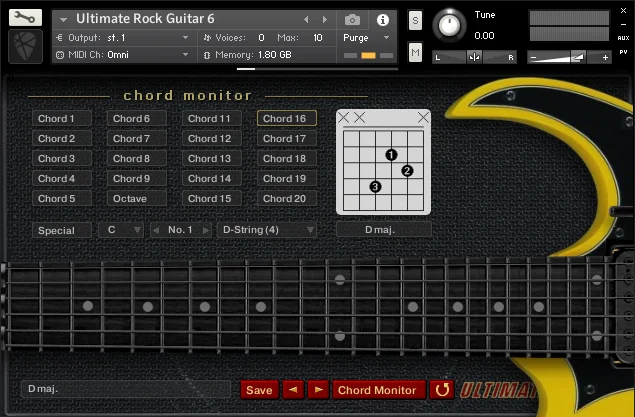Open the Purge dropdown menu
Viewport: 635px width, 417px height.
pos(366,38)
